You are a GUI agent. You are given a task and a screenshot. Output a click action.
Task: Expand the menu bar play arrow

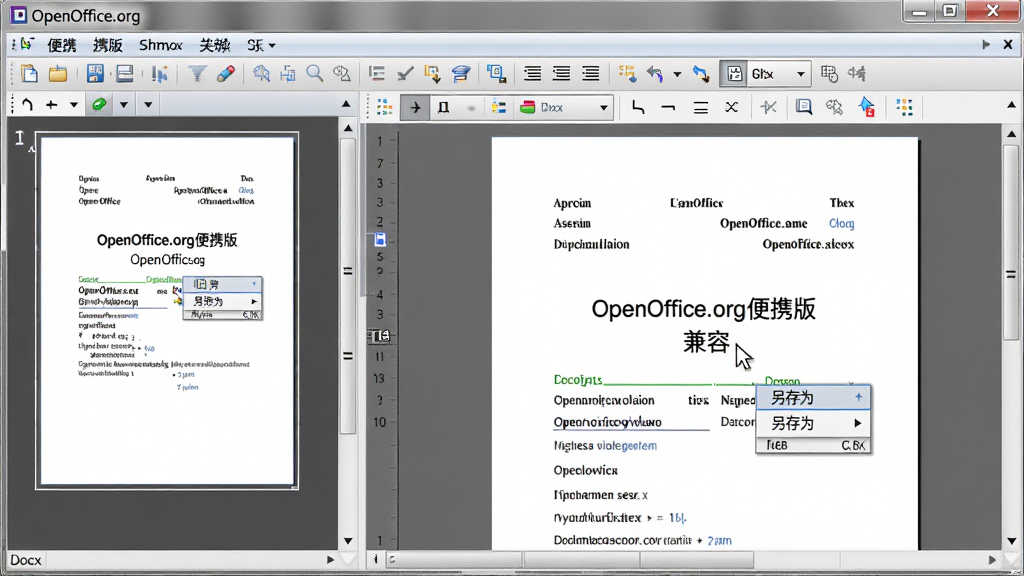pos(986,44)
